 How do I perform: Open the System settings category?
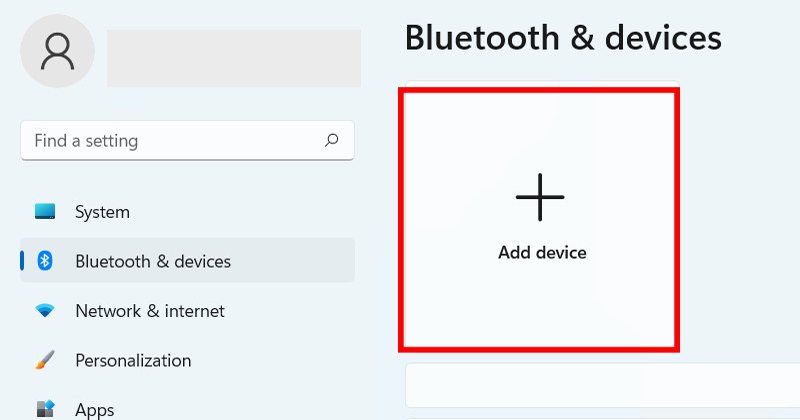(102, 212)
